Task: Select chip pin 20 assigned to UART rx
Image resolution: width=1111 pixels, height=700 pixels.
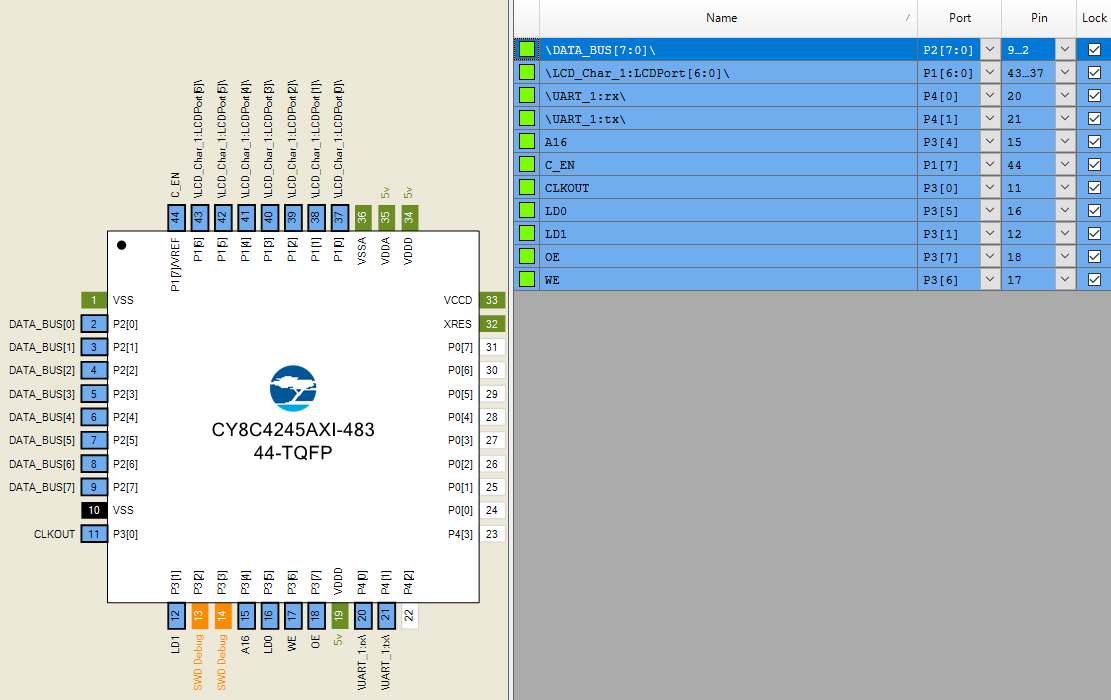Action: pyautogui.click(x=362, y=616)
